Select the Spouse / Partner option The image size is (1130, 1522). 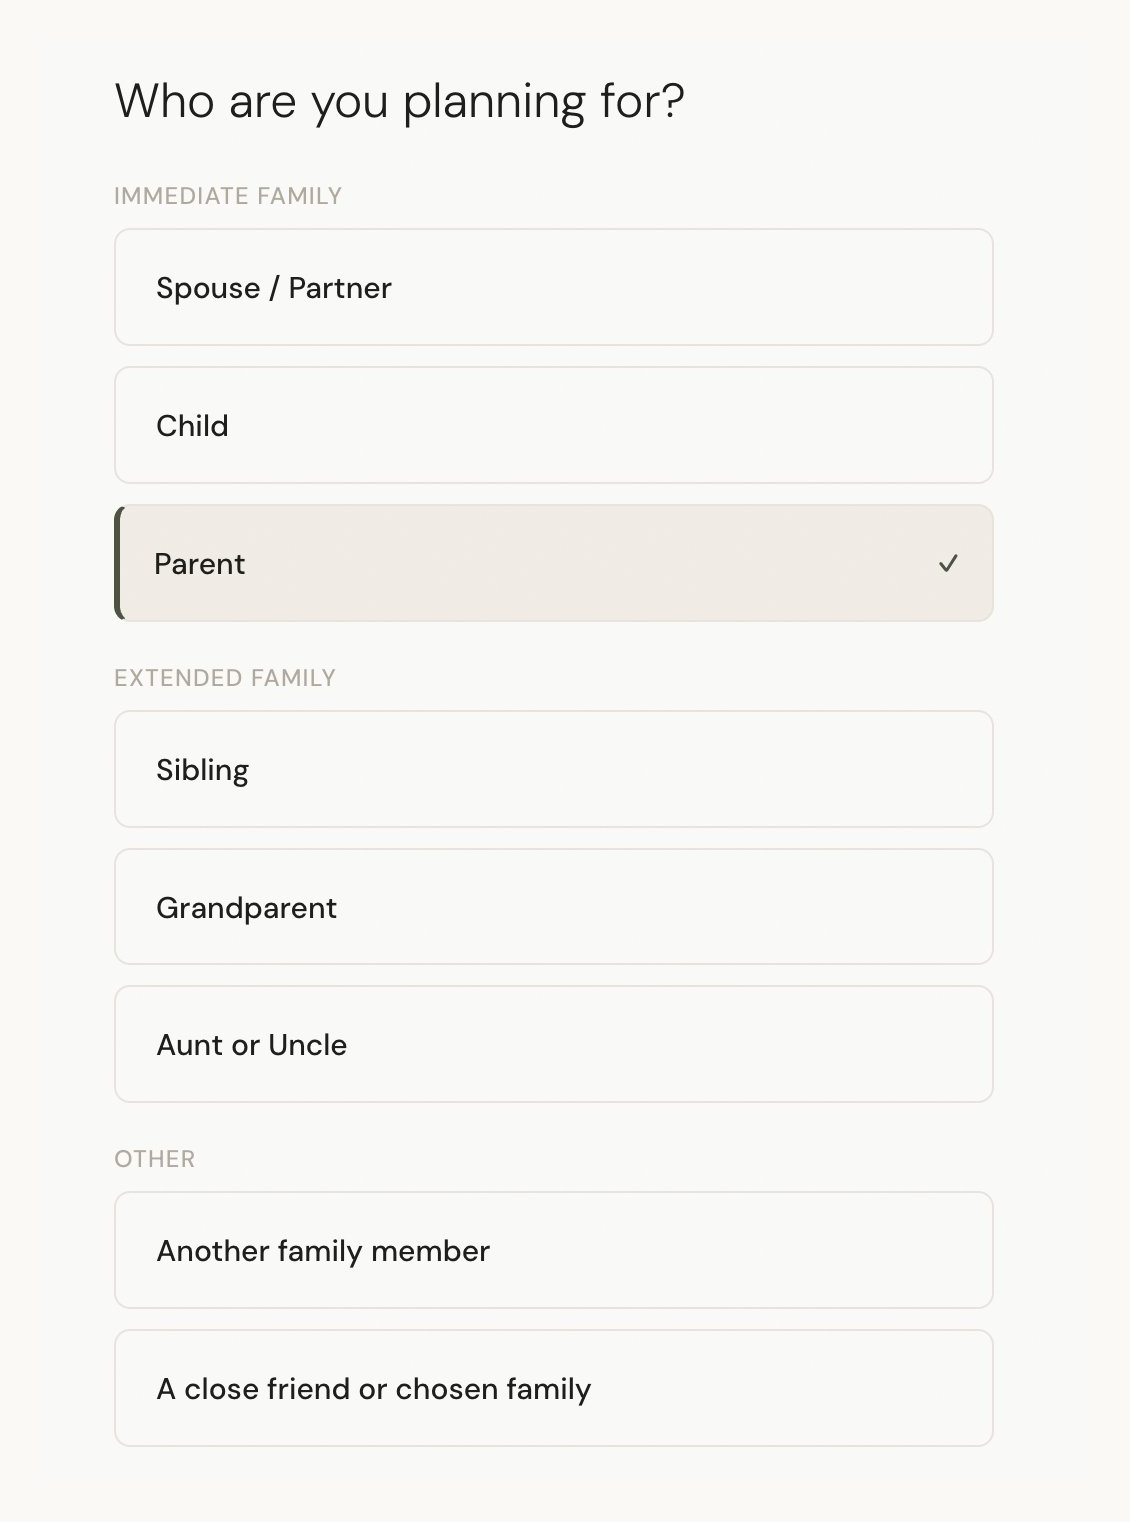[x=553, y=288]
